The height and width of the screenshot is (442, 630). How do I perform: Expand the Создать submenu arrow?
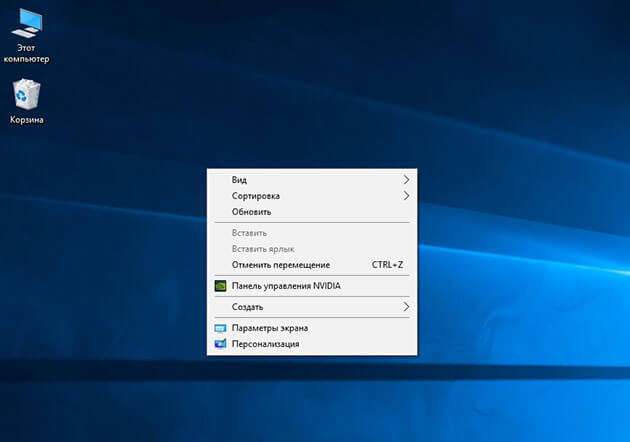406,307
